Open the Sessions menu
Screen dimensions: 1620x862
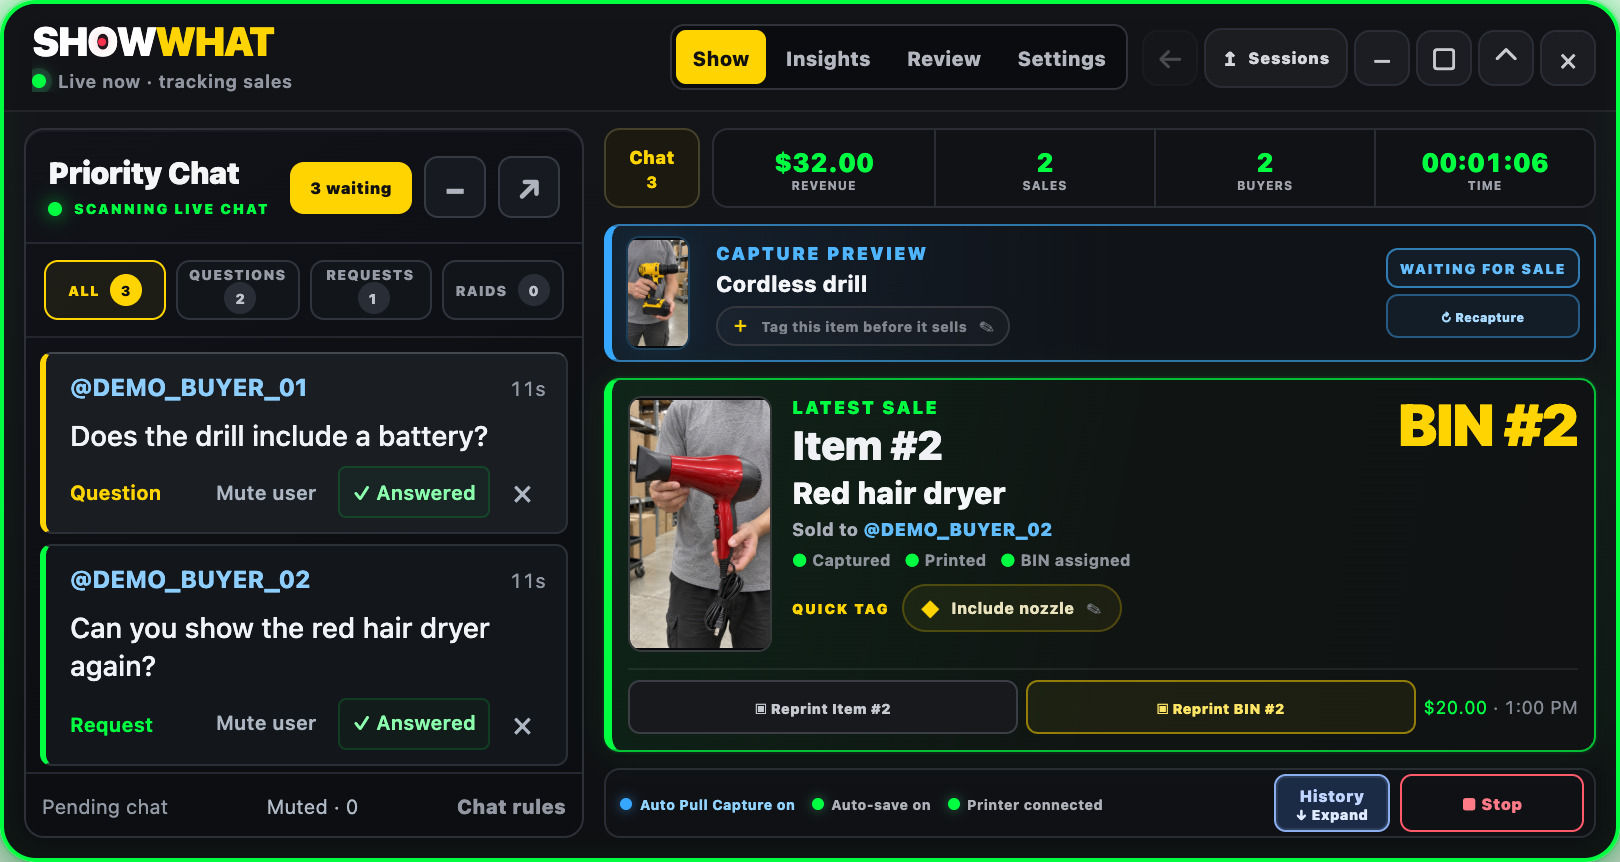[x=1275, y=59]
